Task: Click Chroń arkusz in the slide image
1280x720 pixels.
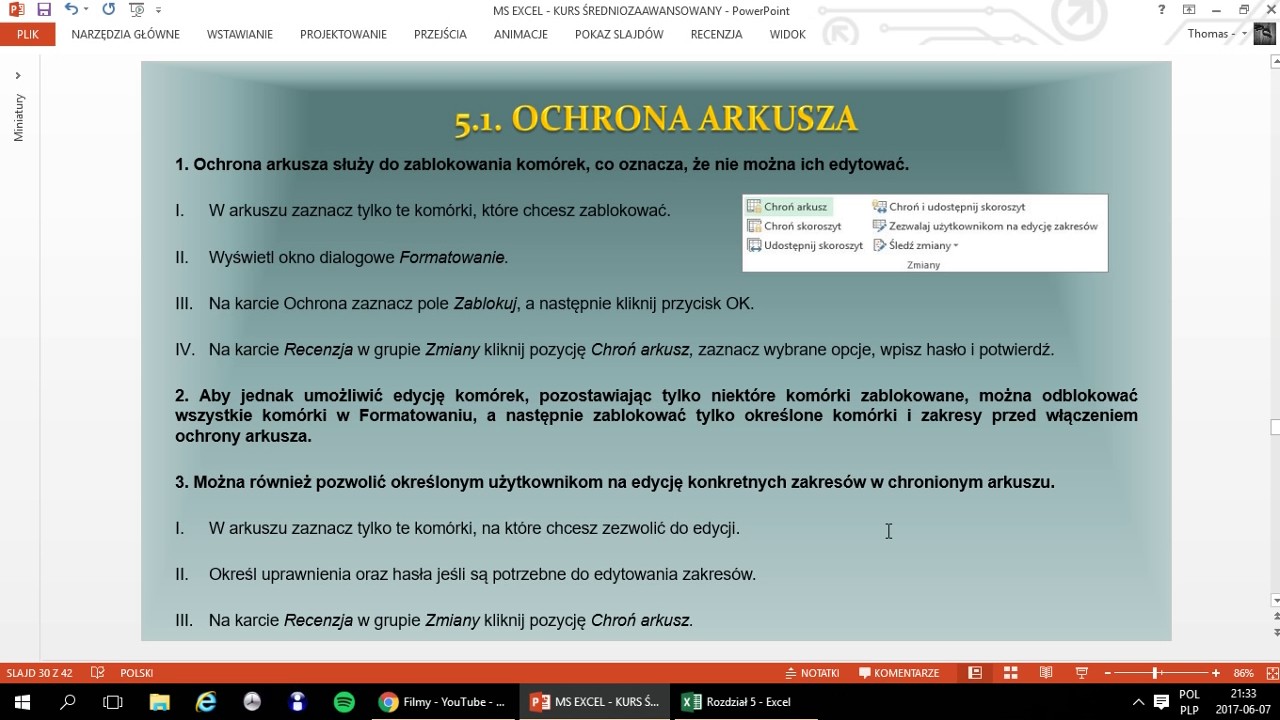Action: click(x=788, y=207)
